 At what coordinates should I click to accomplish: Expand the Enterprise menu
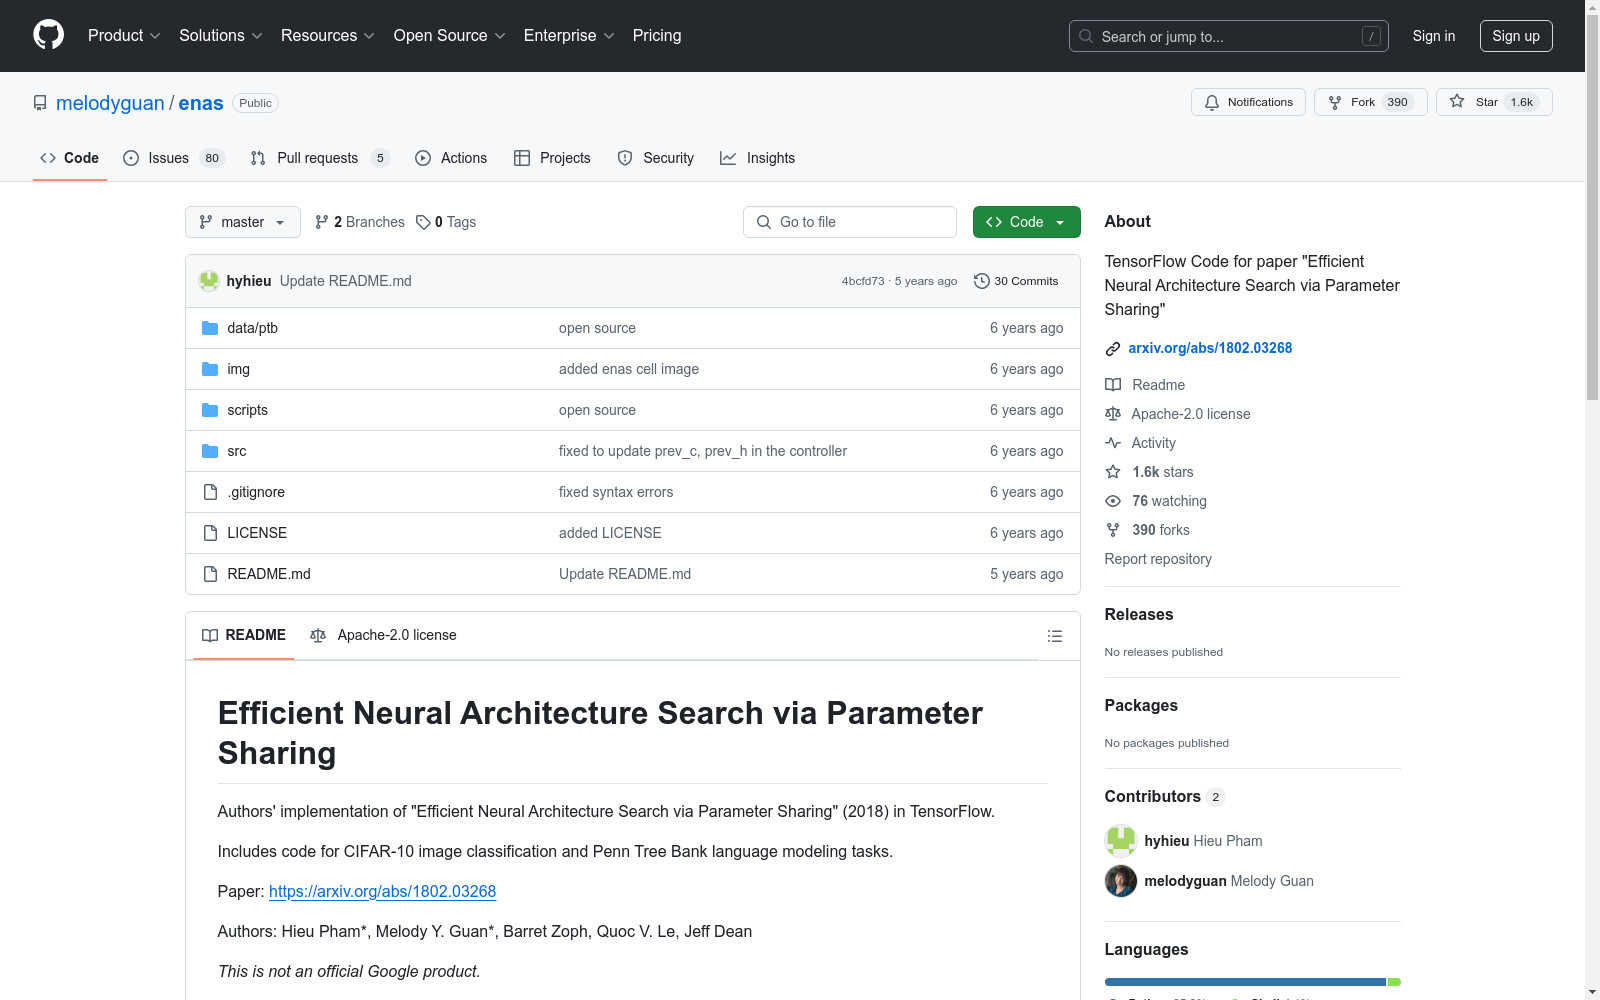tap(569, 35)
